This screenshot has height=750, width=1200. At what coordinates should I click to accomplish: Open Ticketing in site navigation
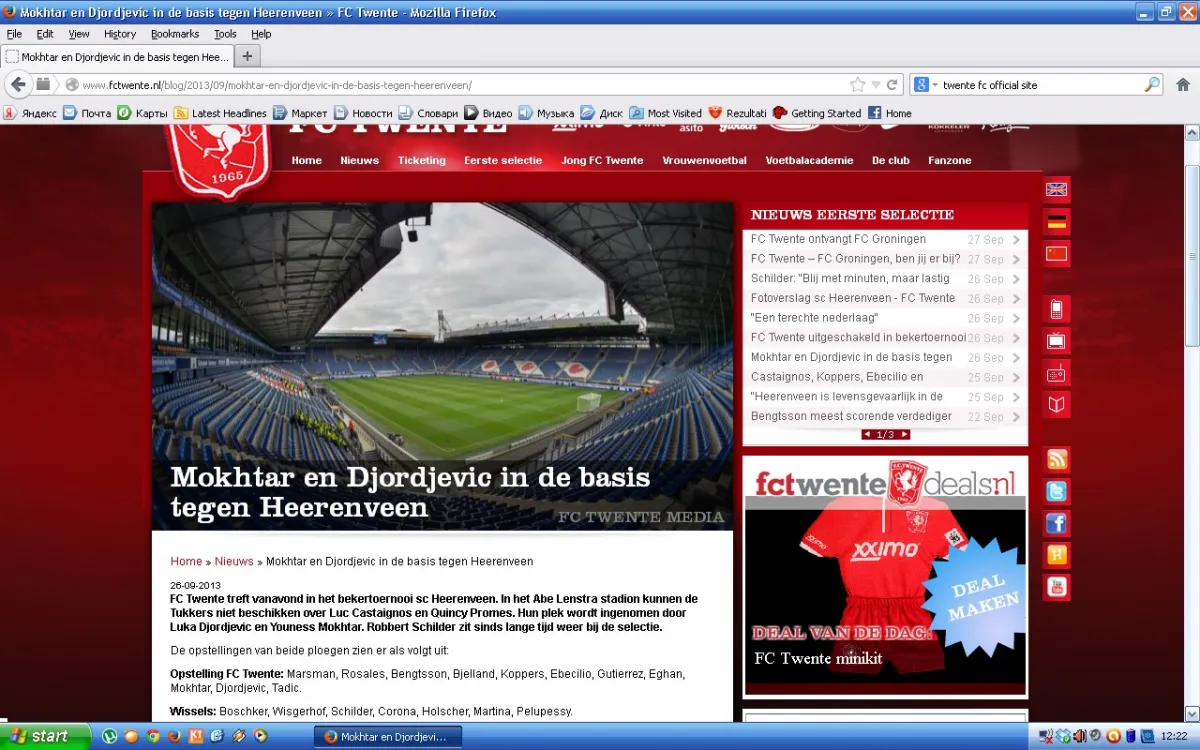coord(422,160)
